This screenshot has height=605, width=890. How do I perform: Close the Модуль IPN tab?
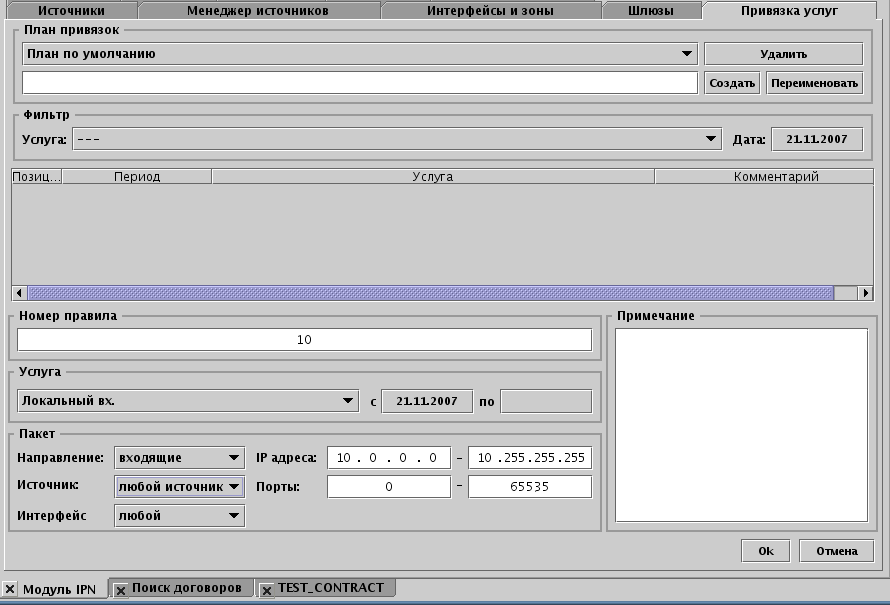coord(10,589)
